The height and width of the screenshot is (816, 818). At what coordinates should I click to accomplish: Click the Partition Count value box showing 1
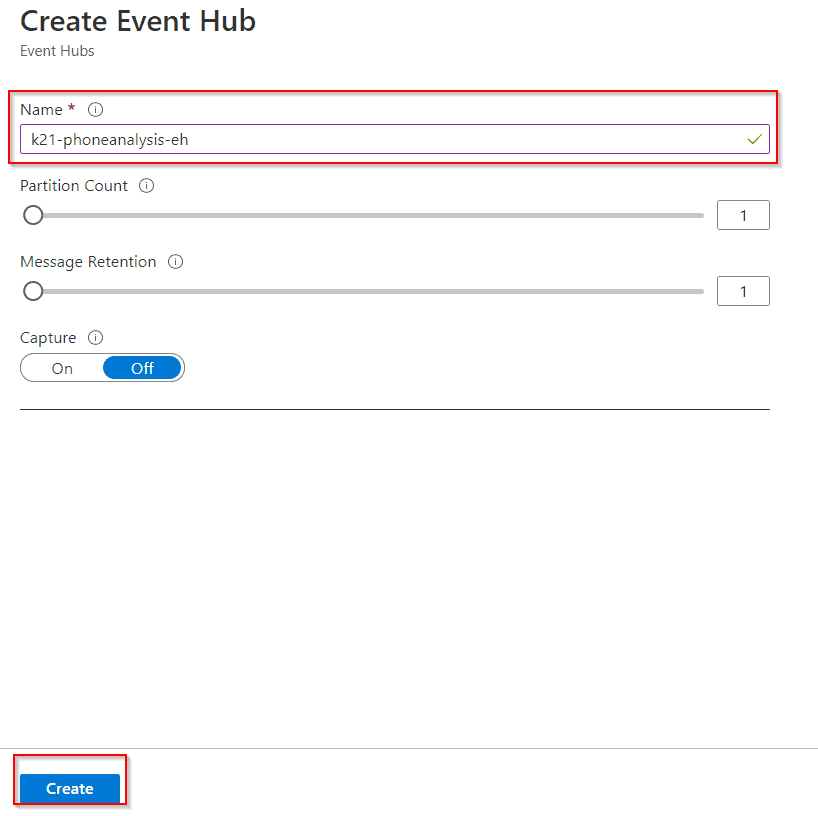coord(743,214)
